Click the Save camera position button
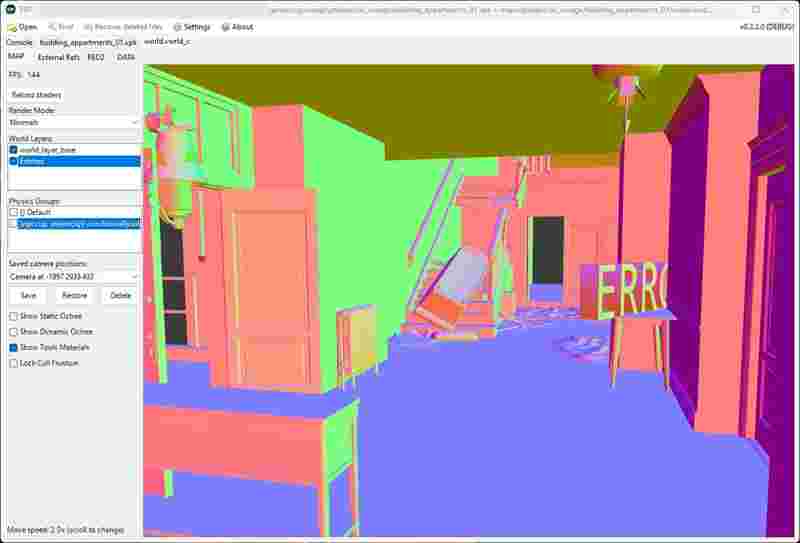 (x=28, y=296)
